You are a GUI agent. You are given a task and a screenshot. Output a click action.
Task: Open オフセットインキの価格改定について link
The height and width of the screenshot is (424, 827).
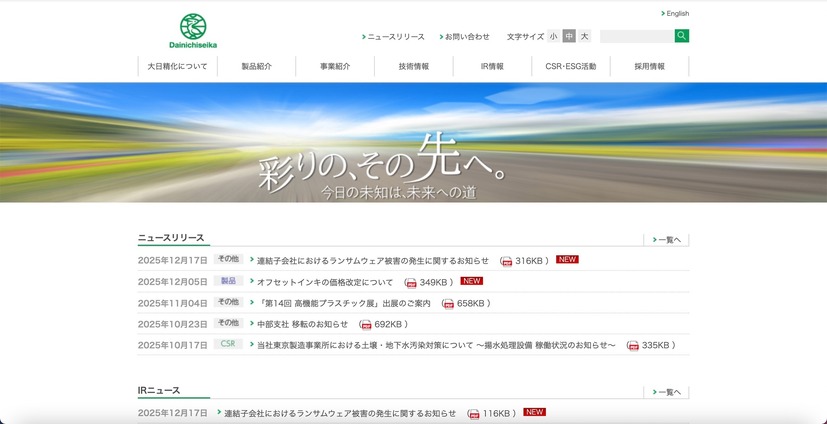click(x=325, y=282)
